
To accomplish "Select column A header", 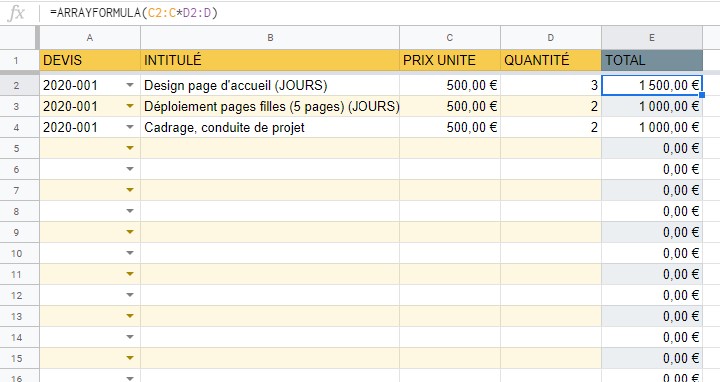I will point(90,38).
